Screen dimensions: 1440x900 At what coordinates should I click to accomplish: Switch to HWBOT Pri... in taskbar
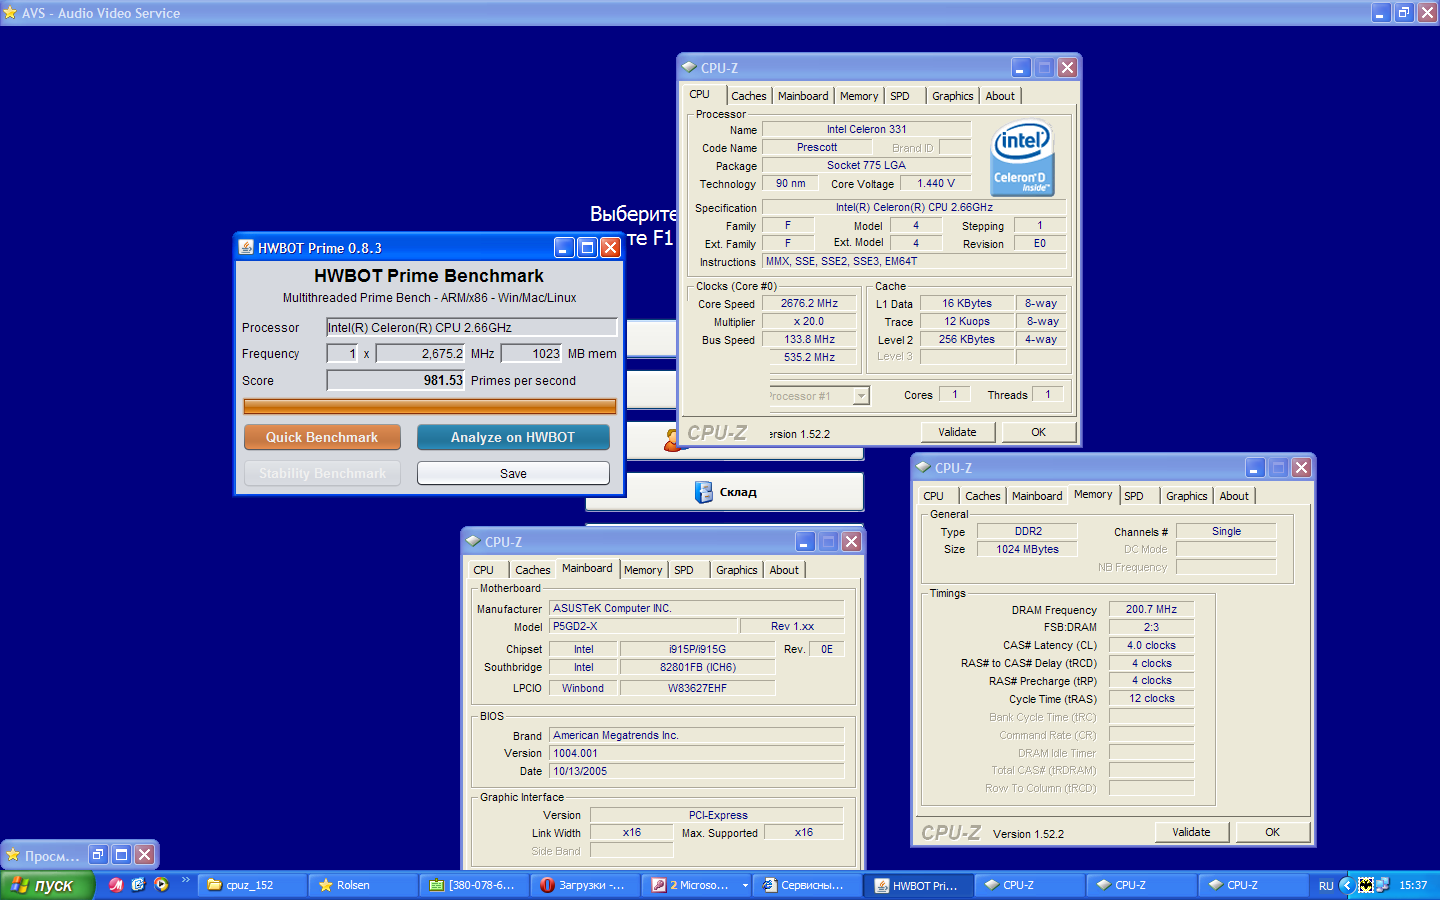[x=919, y=885]
